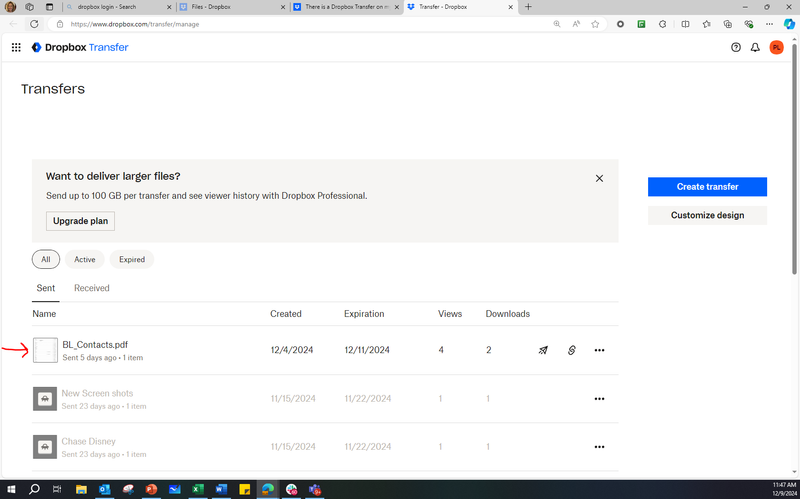Viewport: 800px width, 499px height.
Task: Close the Files - Dropbox browser tab
Action: (x=283, y=7)
